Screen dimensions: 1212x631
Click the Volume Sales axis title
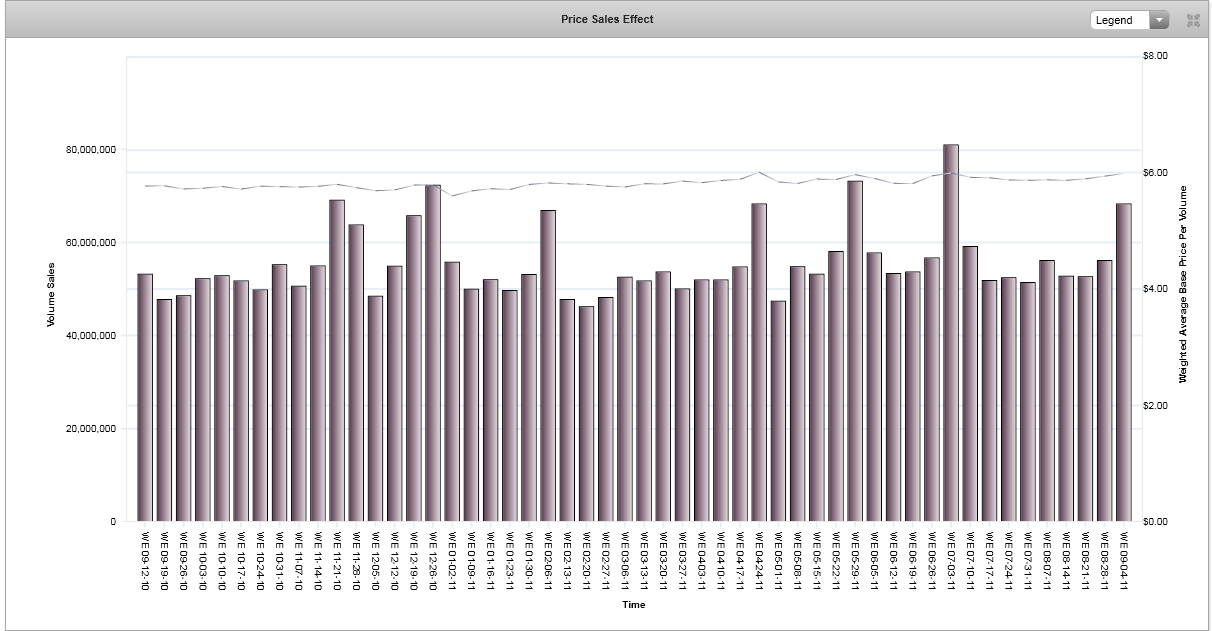click(x=50, y=295)
